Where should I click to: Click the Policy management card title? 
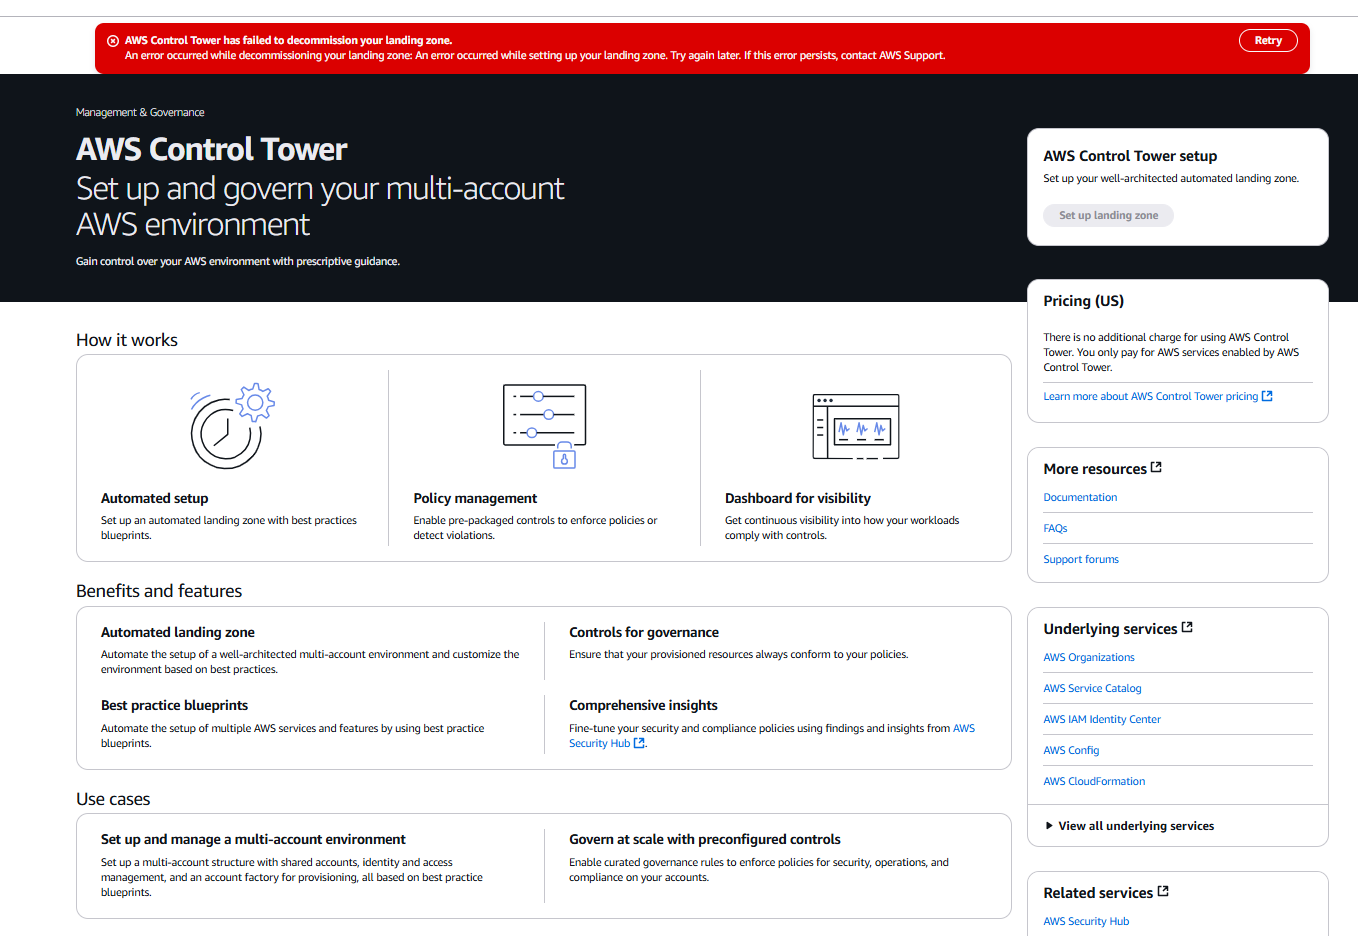[x=475, y=498]
